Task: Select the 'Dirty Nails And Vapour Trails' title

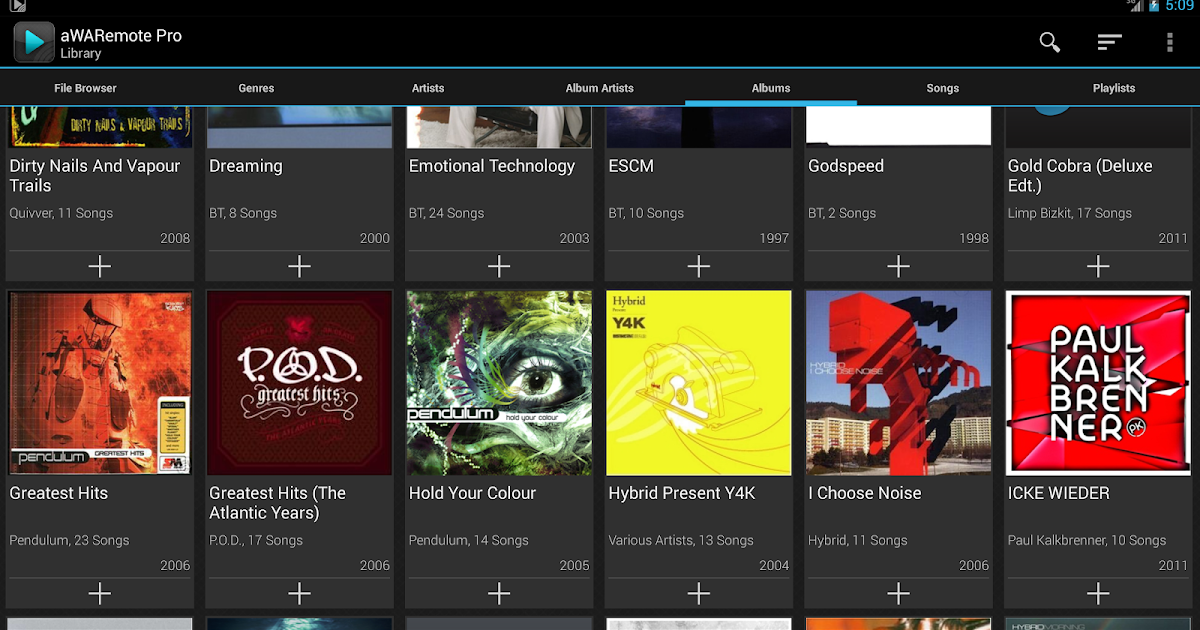Action: click(x=95, y=176)
